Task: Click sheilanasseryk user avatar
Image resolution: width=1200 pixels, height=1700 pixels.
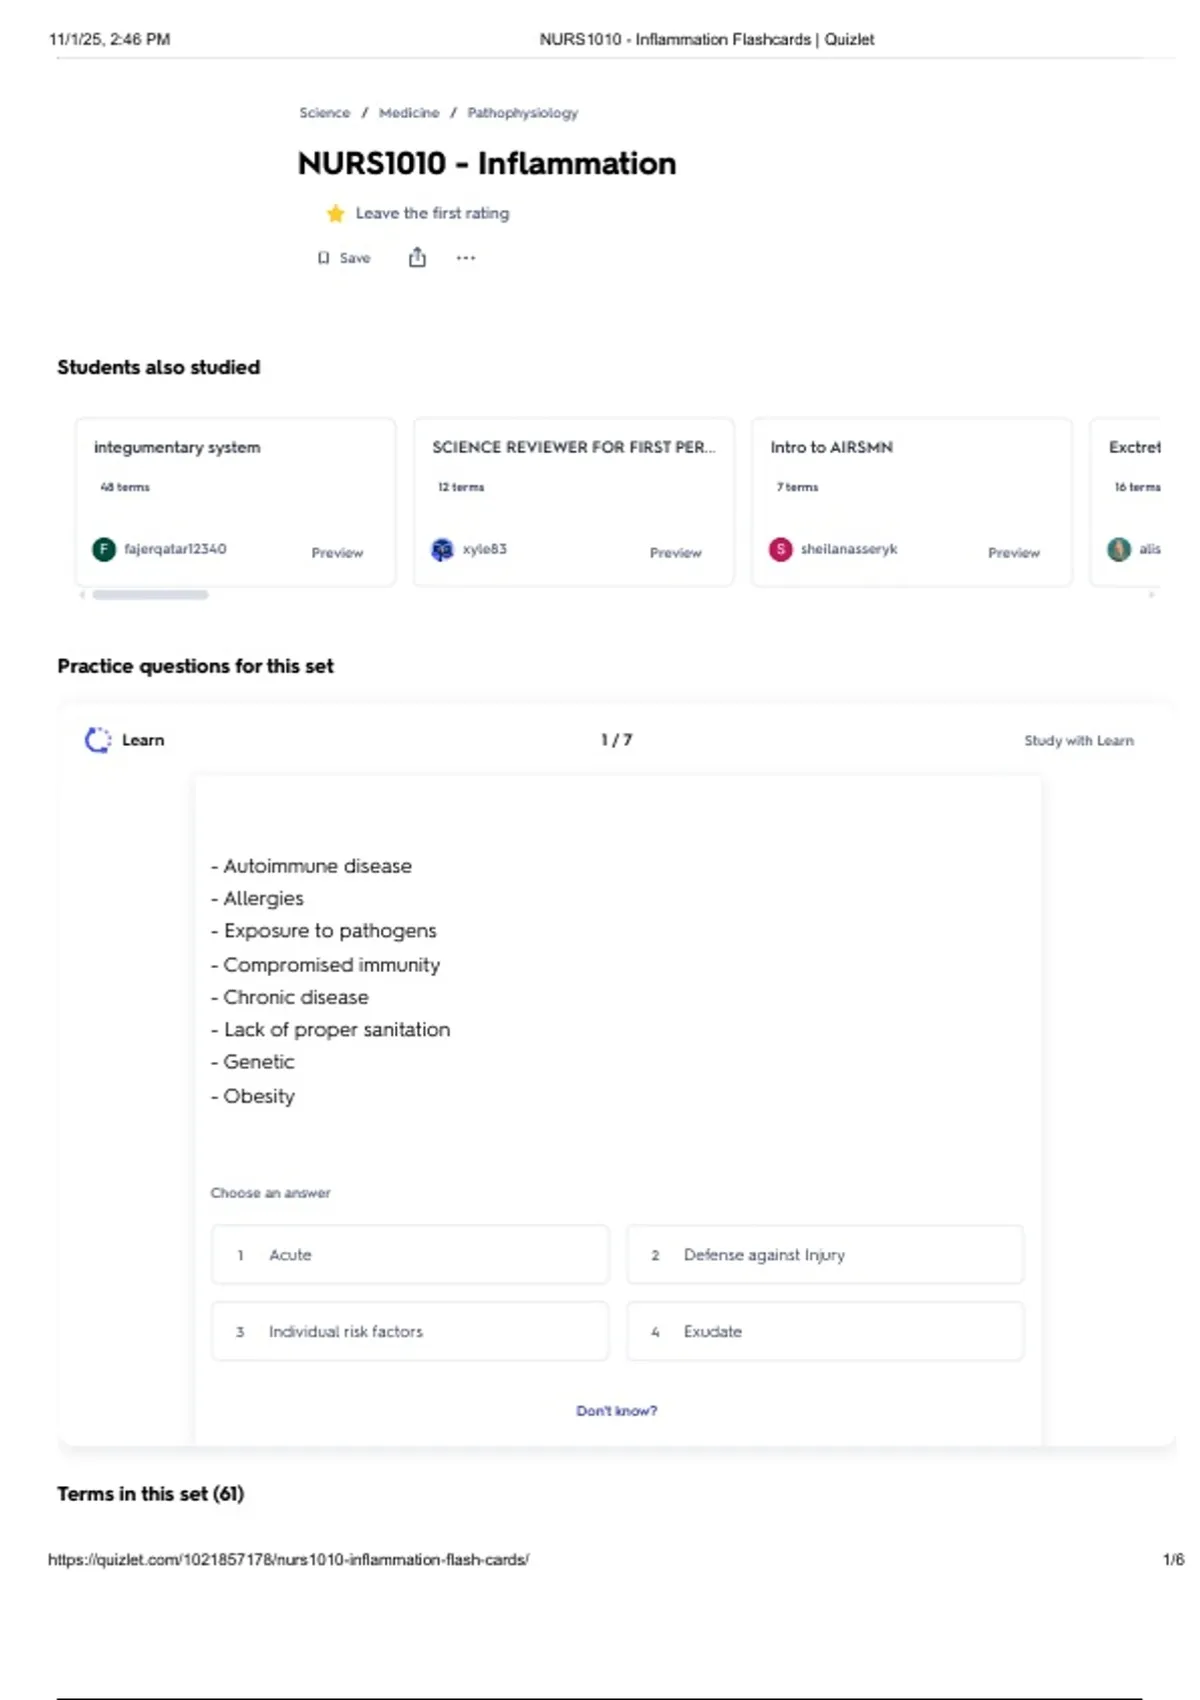Action: pyautogui.click(x=780, y=549)
